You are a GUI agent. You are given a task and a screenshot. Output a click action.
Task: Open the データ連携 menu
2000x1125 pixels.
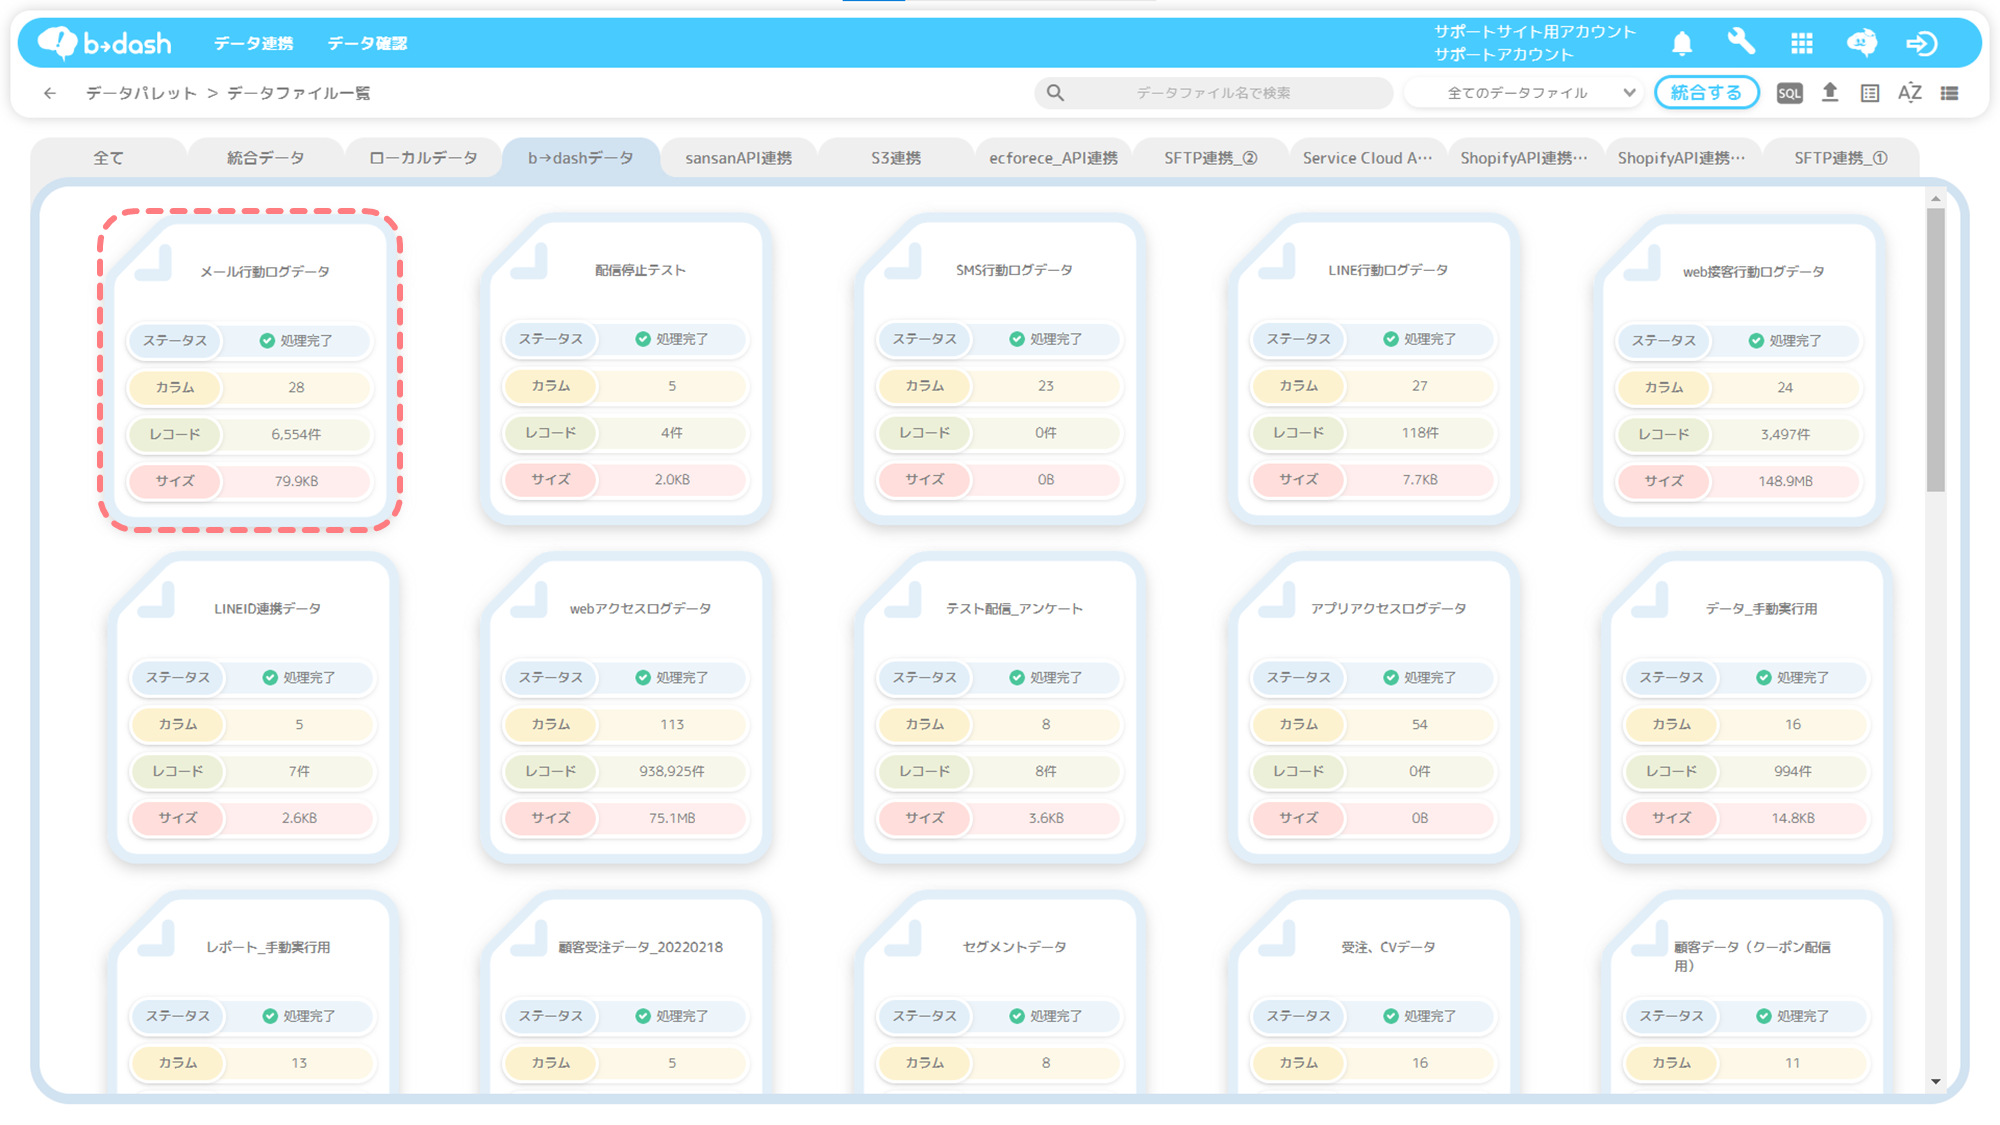click(253, 43)
